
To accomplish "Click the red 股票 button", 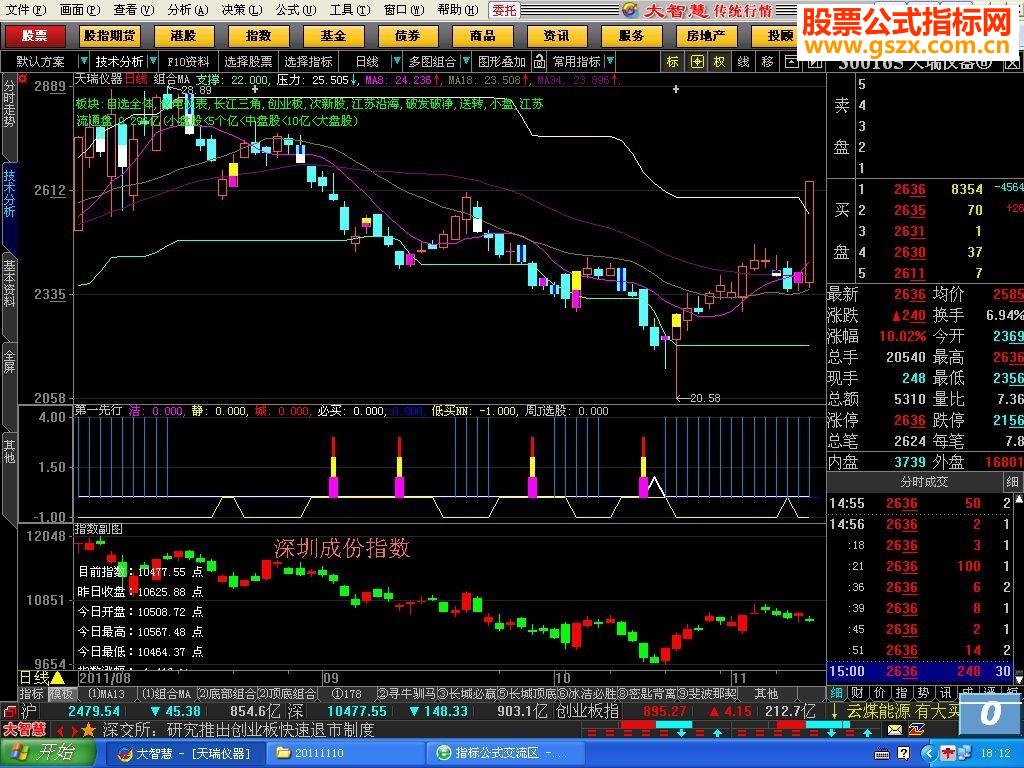I will [x=34, y=35].
